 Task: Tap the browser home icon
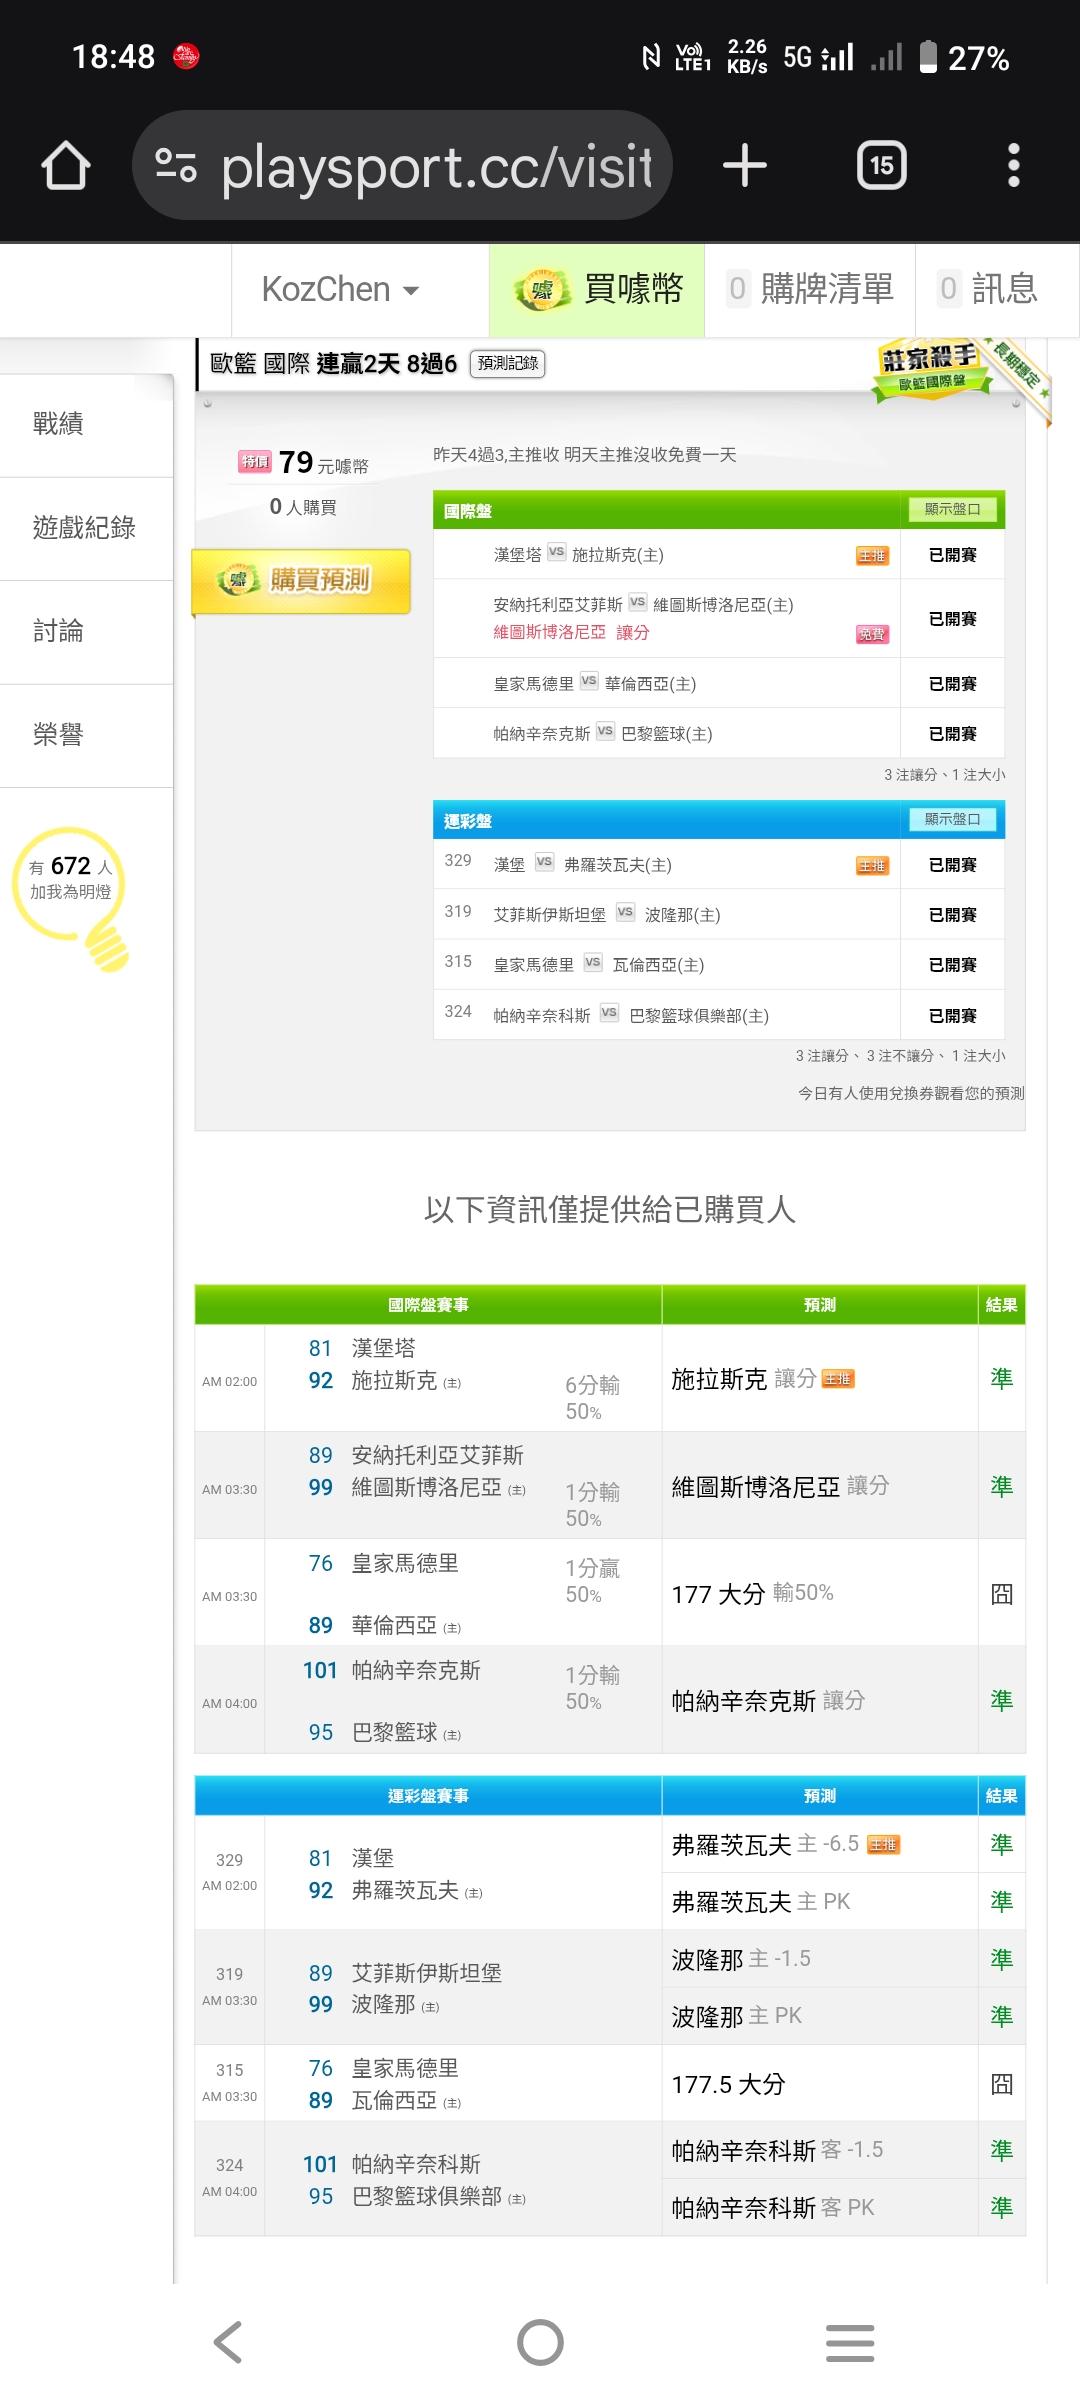66,165
